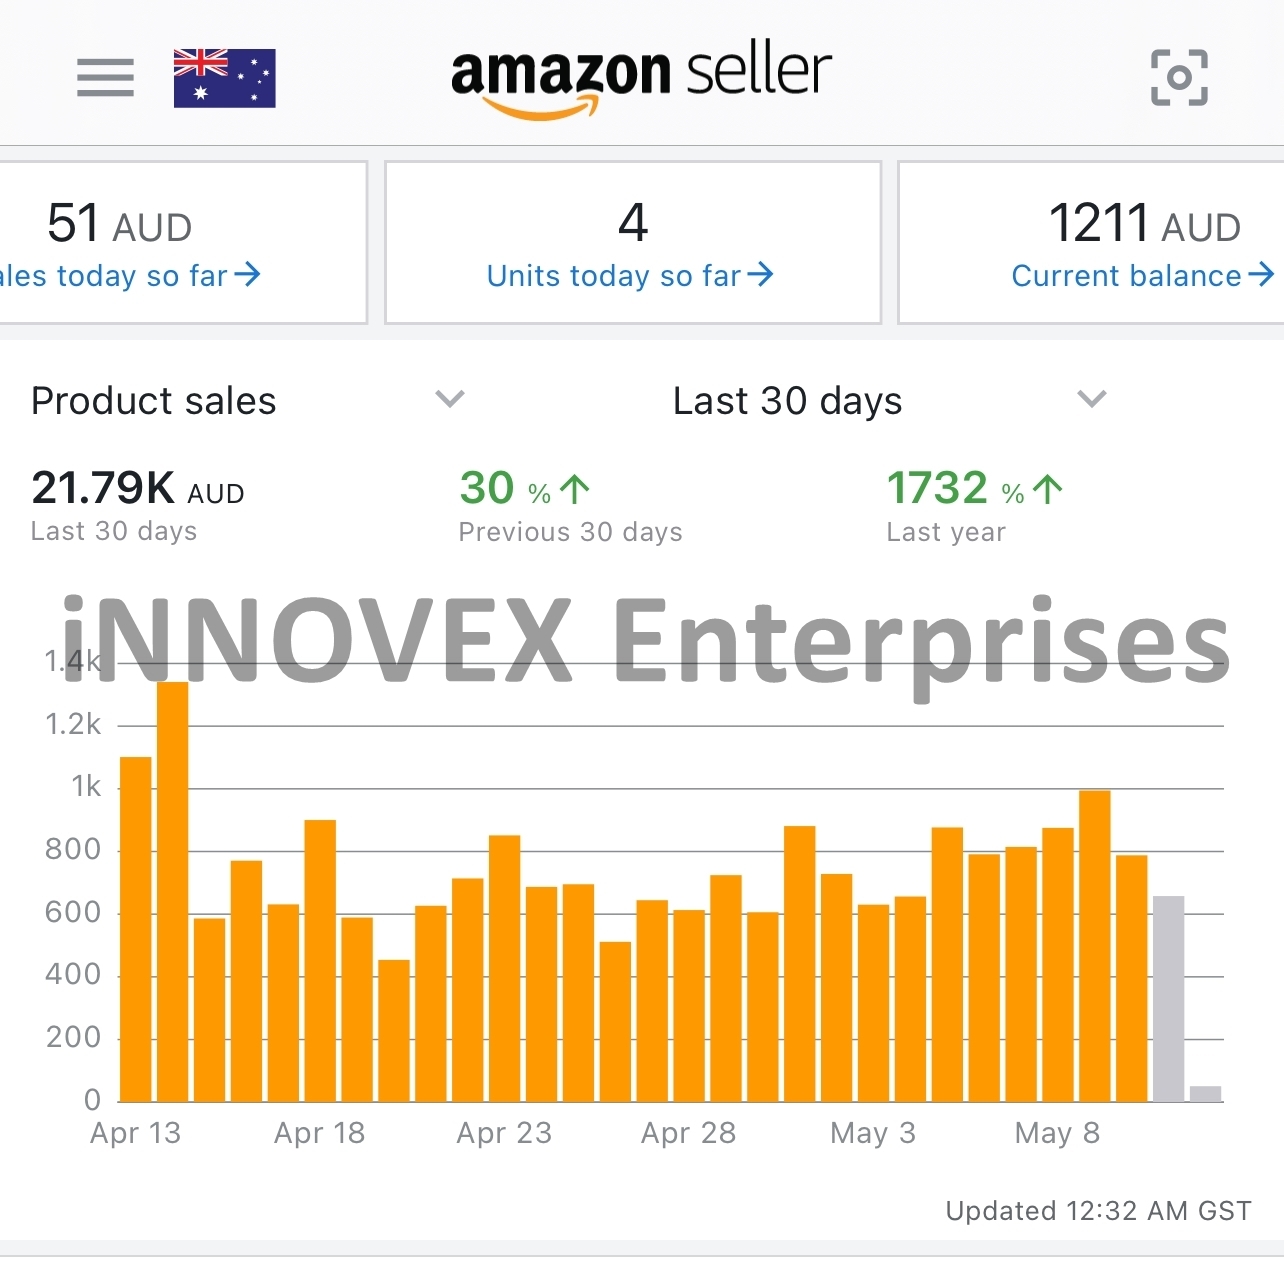Click the arrow beside sales today
This screenshot has height=1261, width=1284.
click(248, 275)
